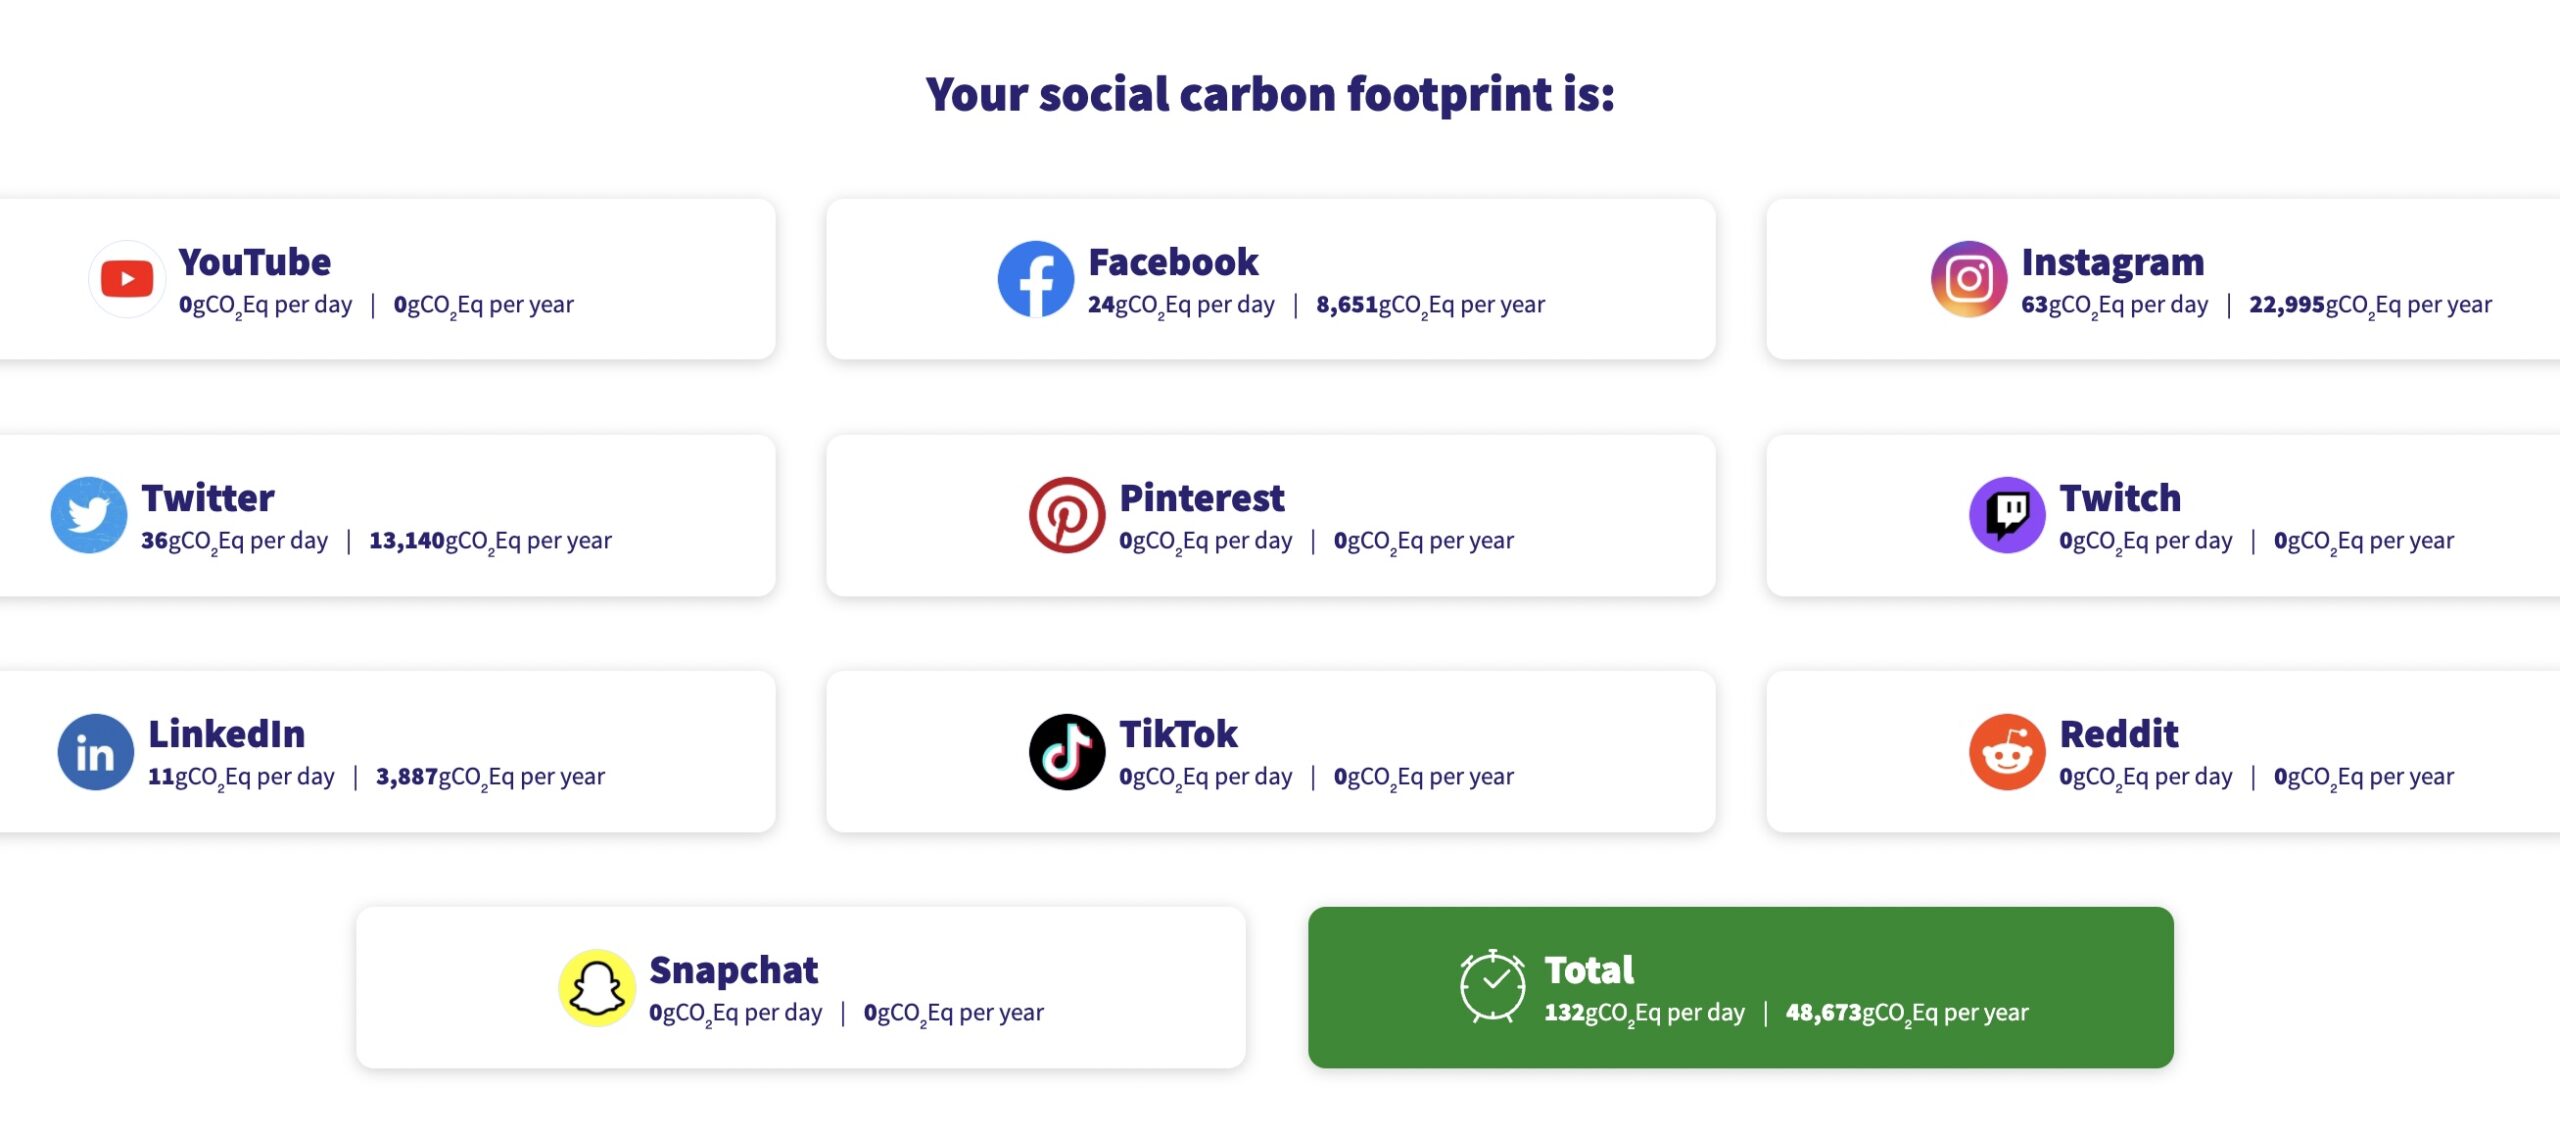Click the Instagram camera logo icon

[1968, 279]
